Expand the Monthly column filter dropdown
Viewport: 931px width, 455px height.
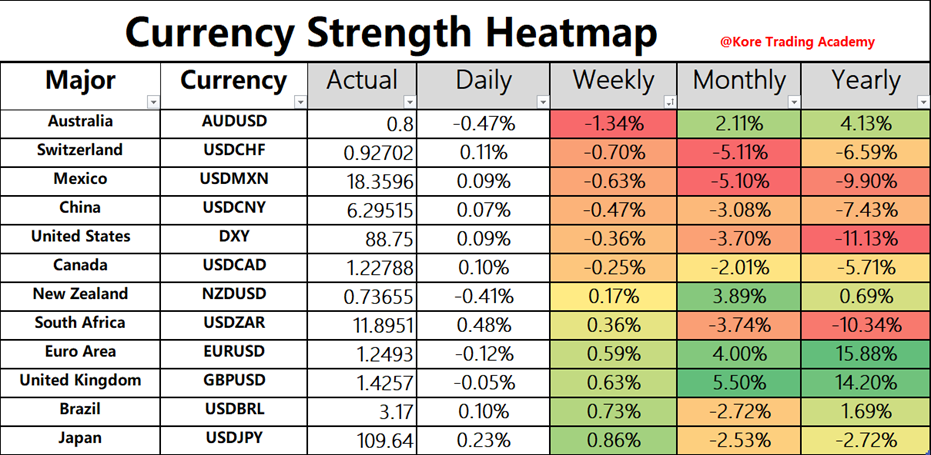(x=795, y=102)
